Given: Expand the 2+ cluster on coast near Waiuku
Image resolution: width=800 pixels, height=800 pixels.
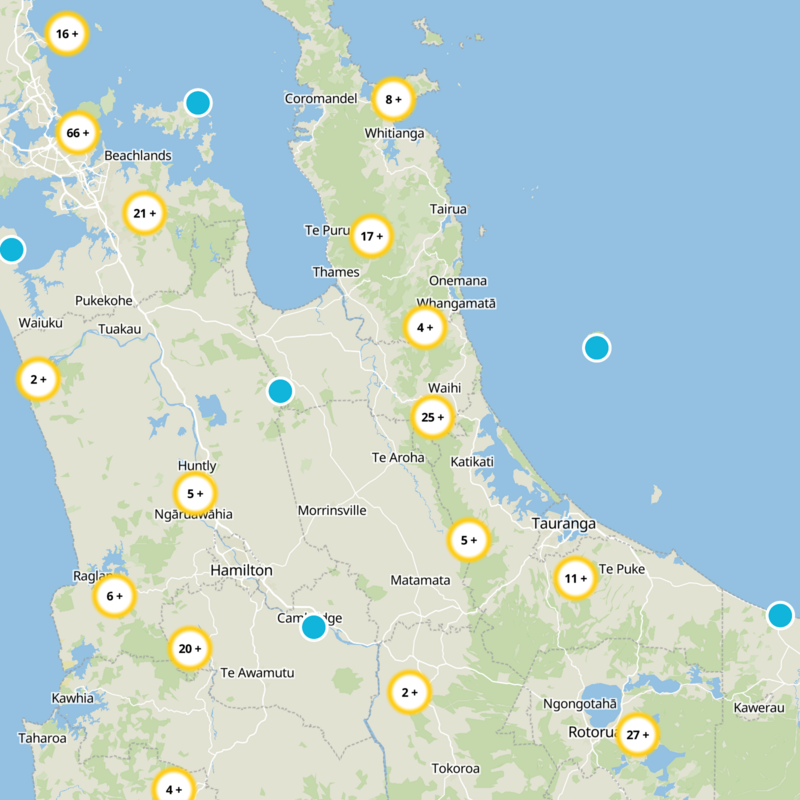Looking at the screenshot, I should pyautogui.click(x=38, y=379).
